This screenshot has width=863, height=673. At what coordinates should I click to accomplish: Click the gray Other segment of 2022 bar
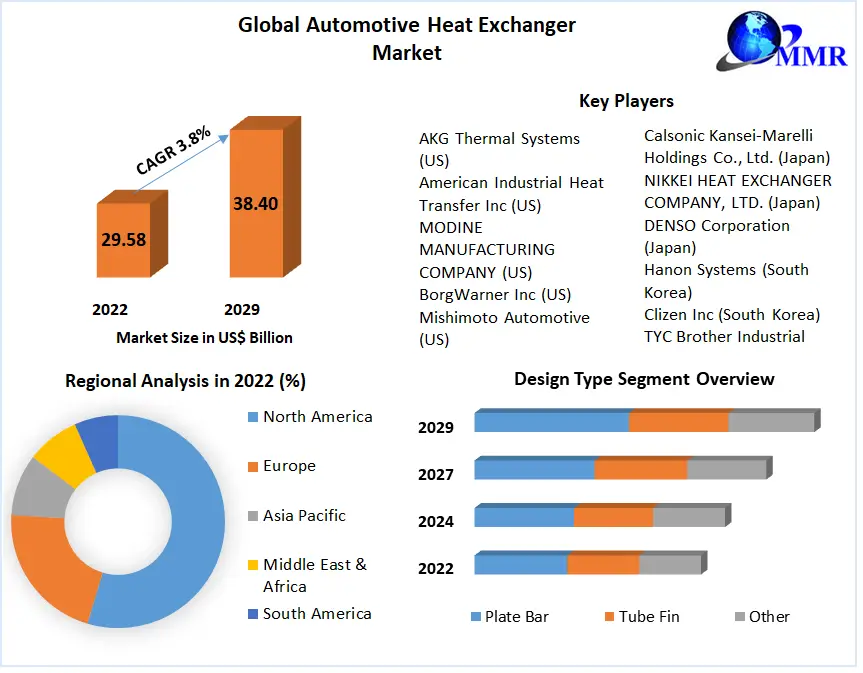coord(669,564)
